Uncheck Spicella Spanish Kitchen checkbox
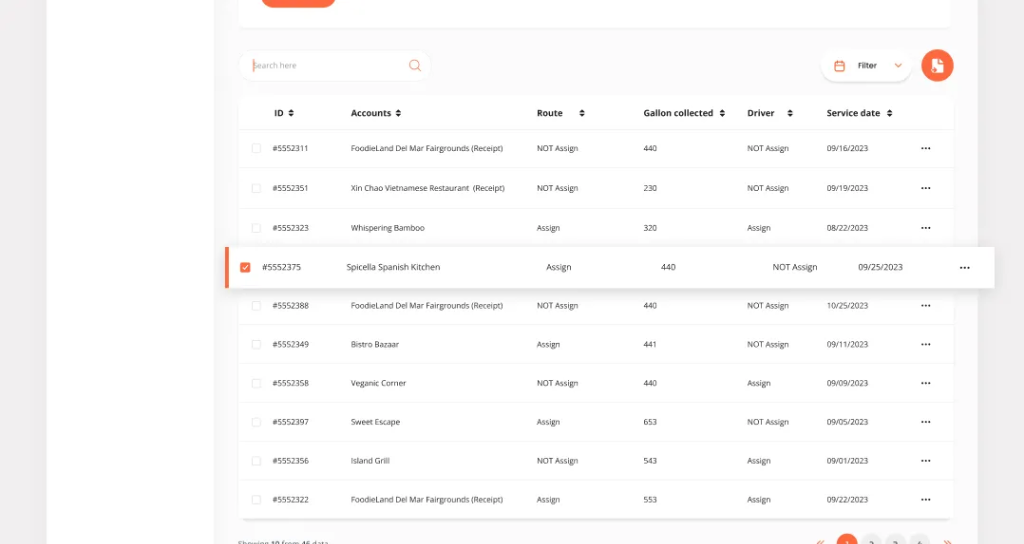 click(x=245, y=267)
